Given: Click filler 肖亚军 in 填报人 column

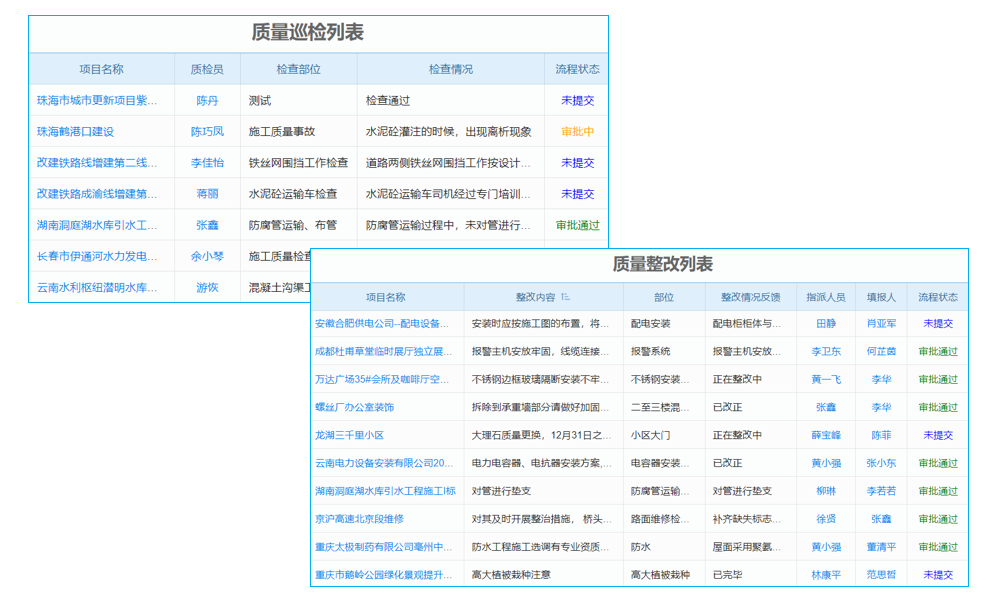Looking at the screenshot, I should click(x=879, y=324).
